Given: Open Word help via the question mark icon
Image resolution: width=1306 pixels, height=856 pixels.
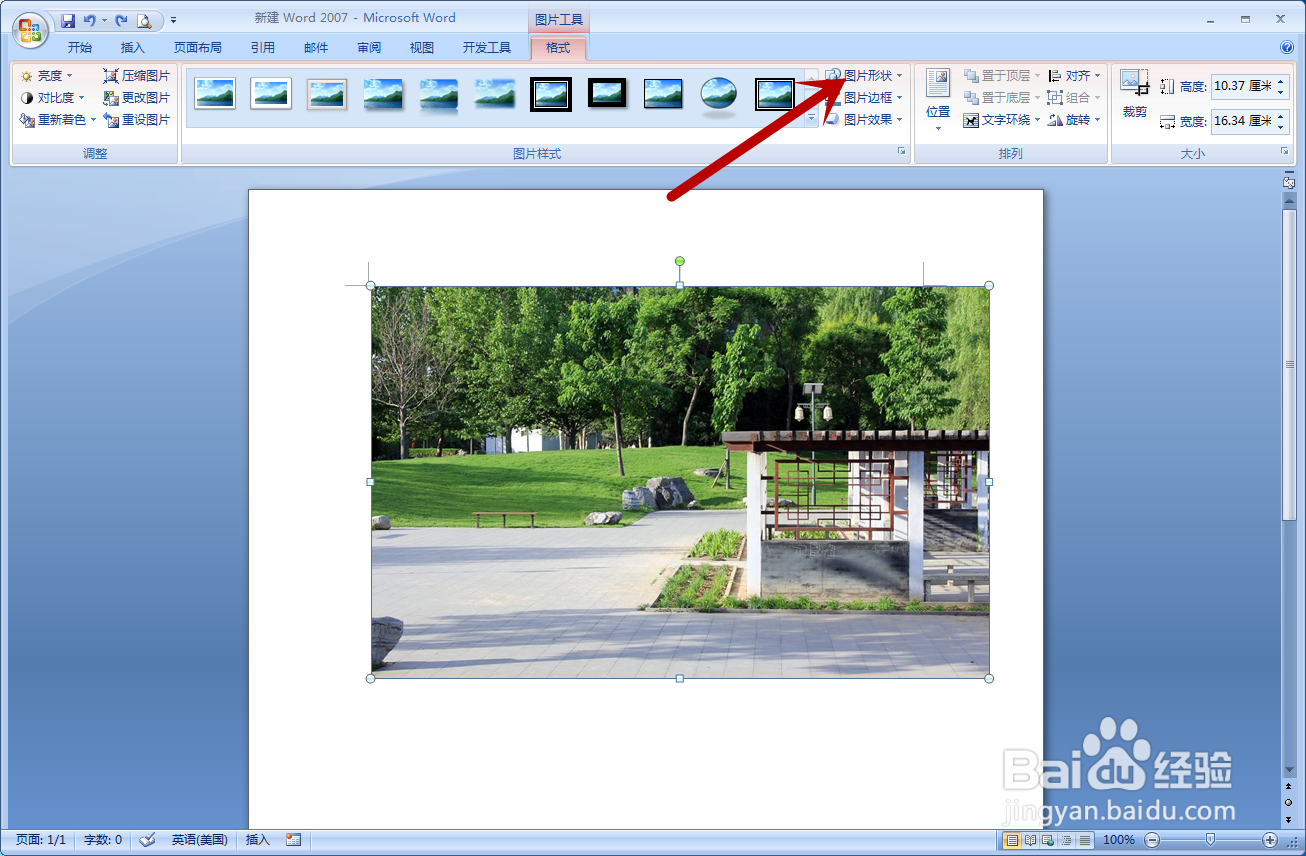Looking at the screenshot, I should point(1287,47).
